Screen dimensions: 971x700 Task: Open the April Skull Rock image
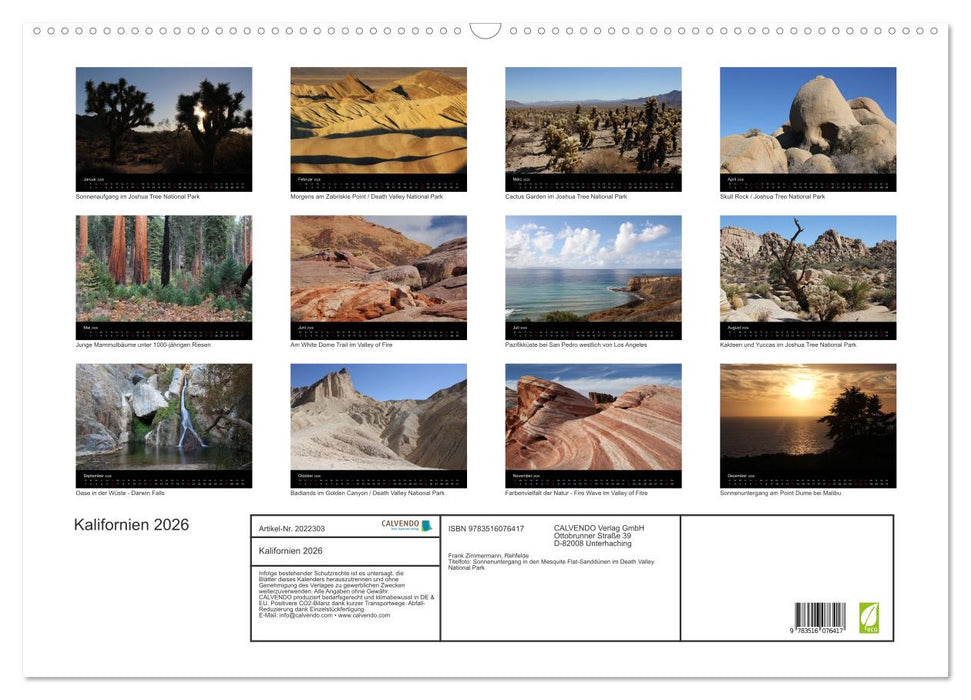pyautogui.click(x=807, y=125)
